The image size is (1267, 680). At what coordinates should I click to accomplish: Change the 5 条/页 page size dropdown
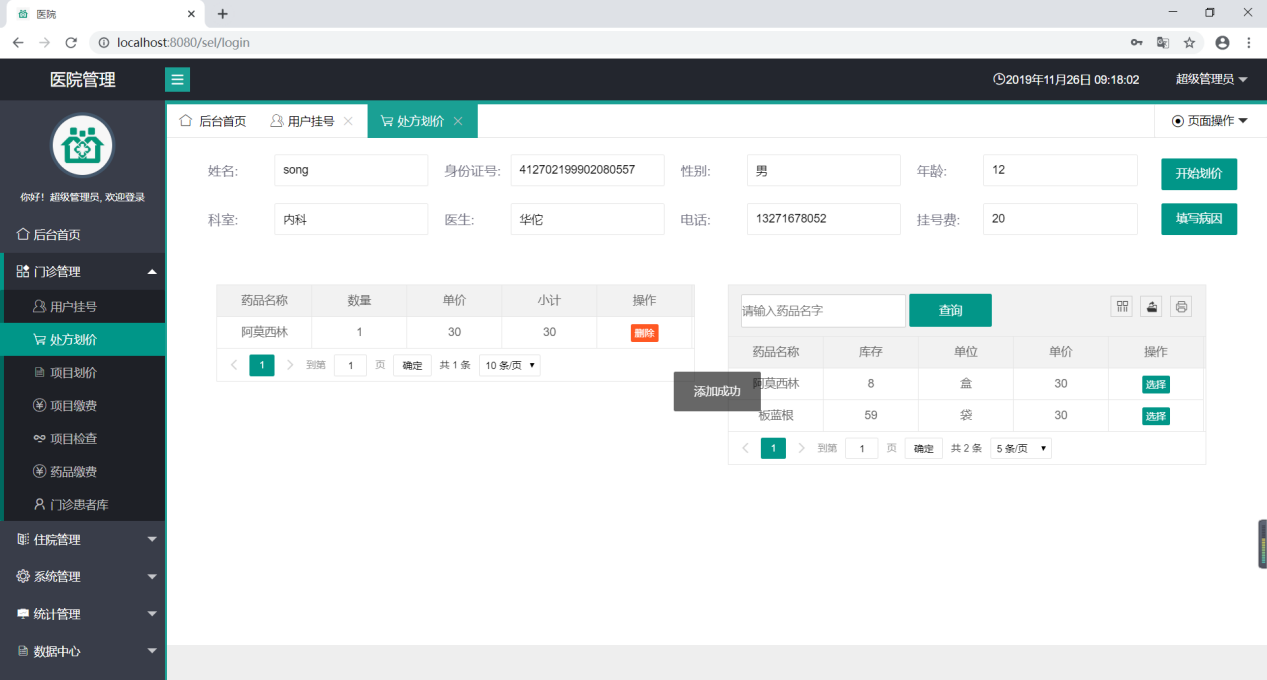(1021, 448)
